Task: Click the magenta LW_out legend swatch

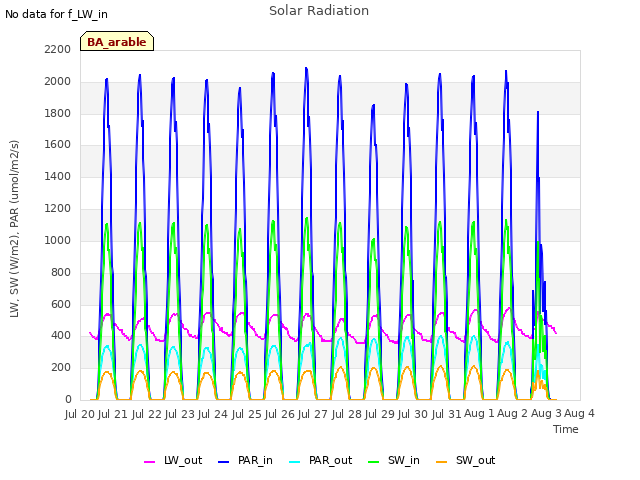Action: click(149, 462)
